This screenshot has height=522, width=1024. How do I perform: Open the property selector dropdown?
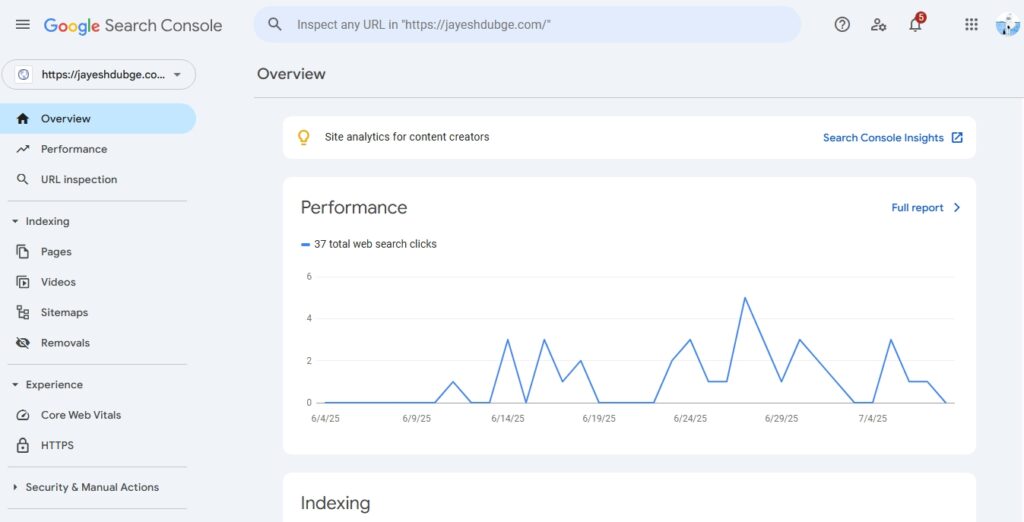[99, 74]
